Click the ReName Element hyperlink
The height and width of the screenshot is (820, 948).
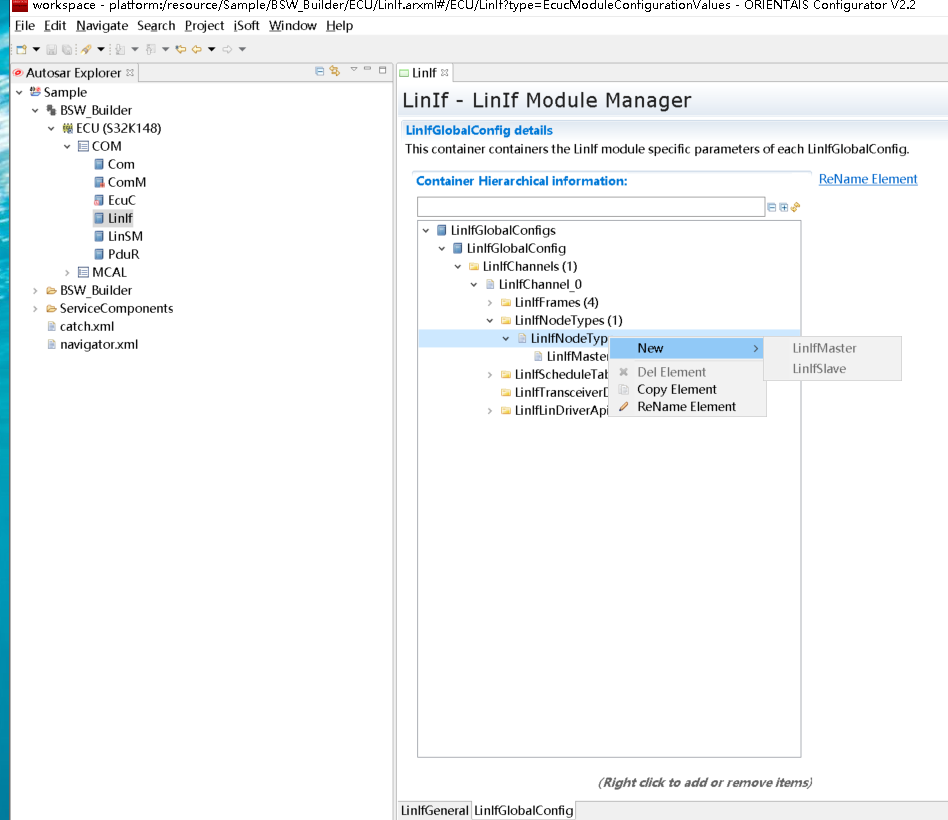(x=867, y=179)
